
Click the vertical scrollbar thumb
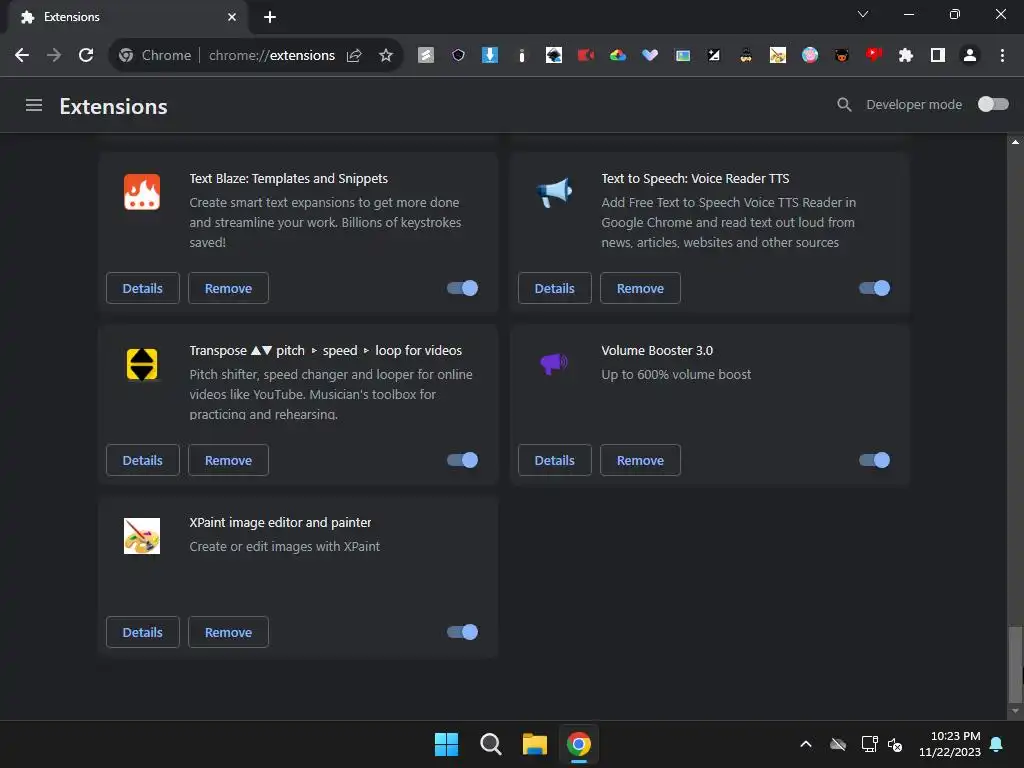[1015, 663]
